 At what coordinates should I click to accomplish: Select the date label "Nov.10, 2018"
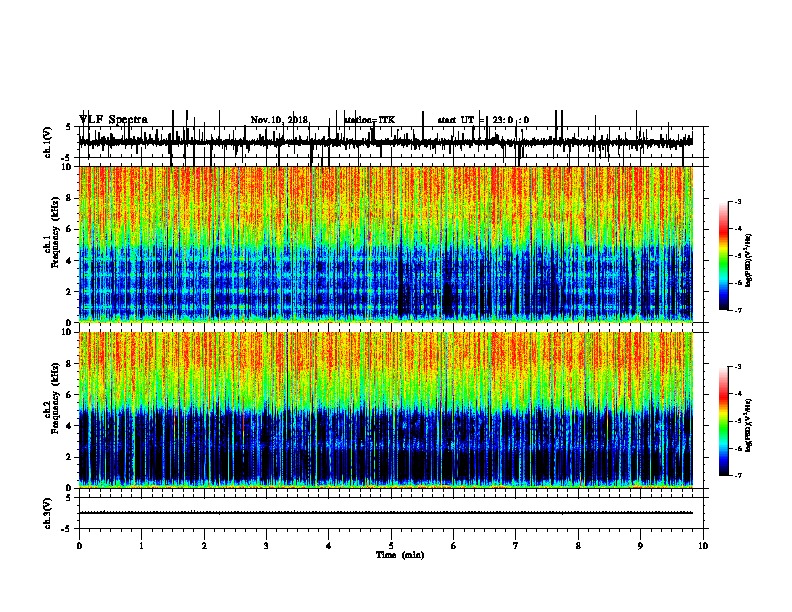(279, 120)
